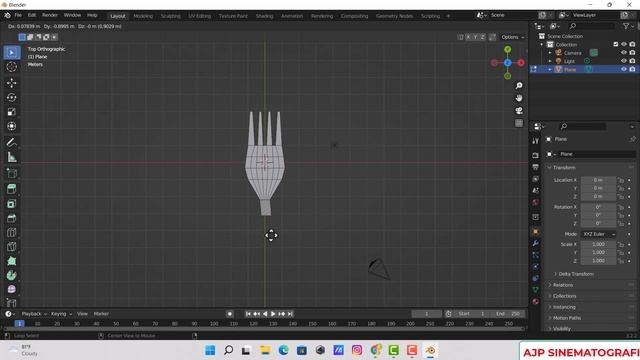Open World properties tab

[x=536, y=202]
